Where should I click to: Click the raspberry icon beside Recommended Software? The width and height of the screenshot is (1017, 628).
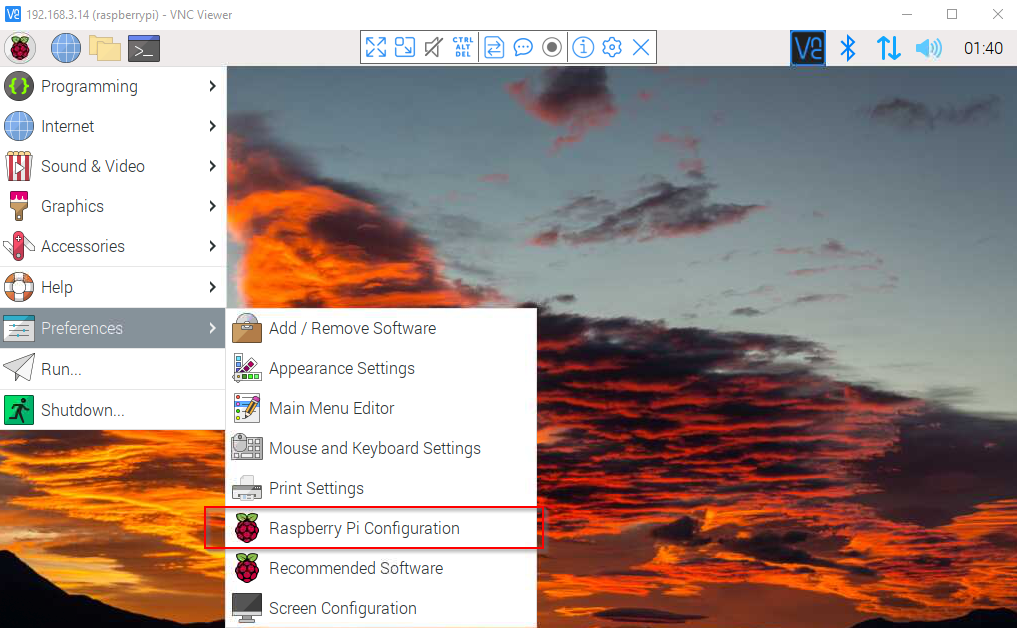coord(246,568)
